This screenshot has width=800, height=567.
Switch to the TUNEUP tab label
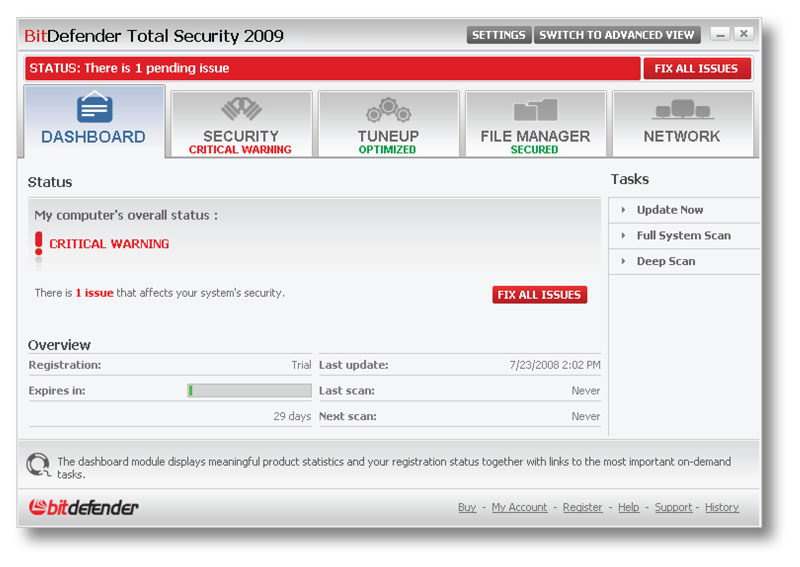click(x=388, y=136)
